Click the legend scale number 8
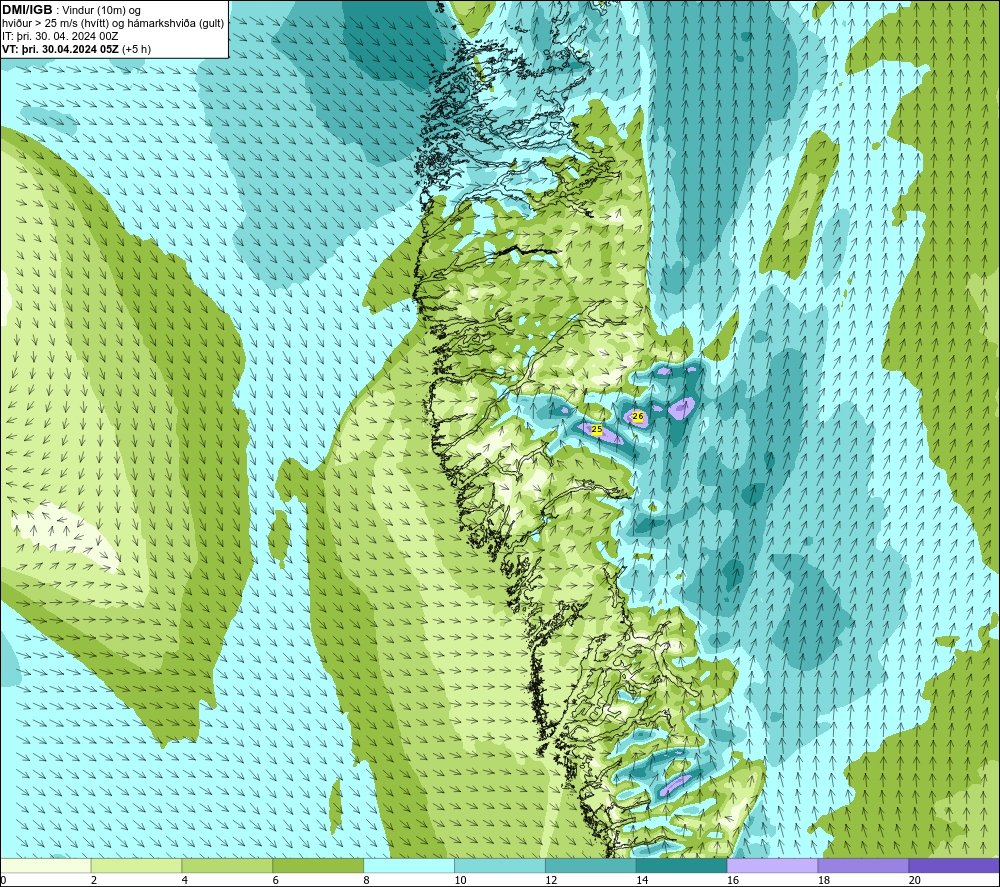This screenshot has width=1000, height=887. (x=367, y=880)
